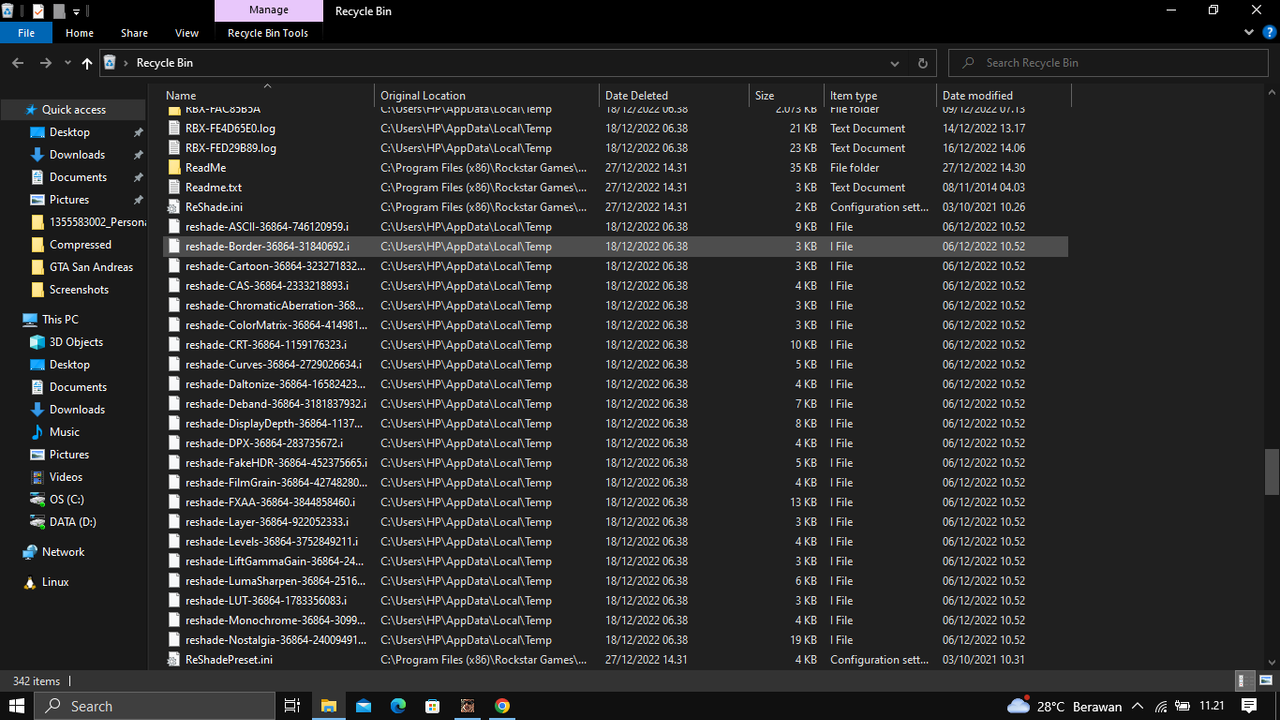Open OS (C:) drive
Viewport: 1280px width, 720px height.
67,499
